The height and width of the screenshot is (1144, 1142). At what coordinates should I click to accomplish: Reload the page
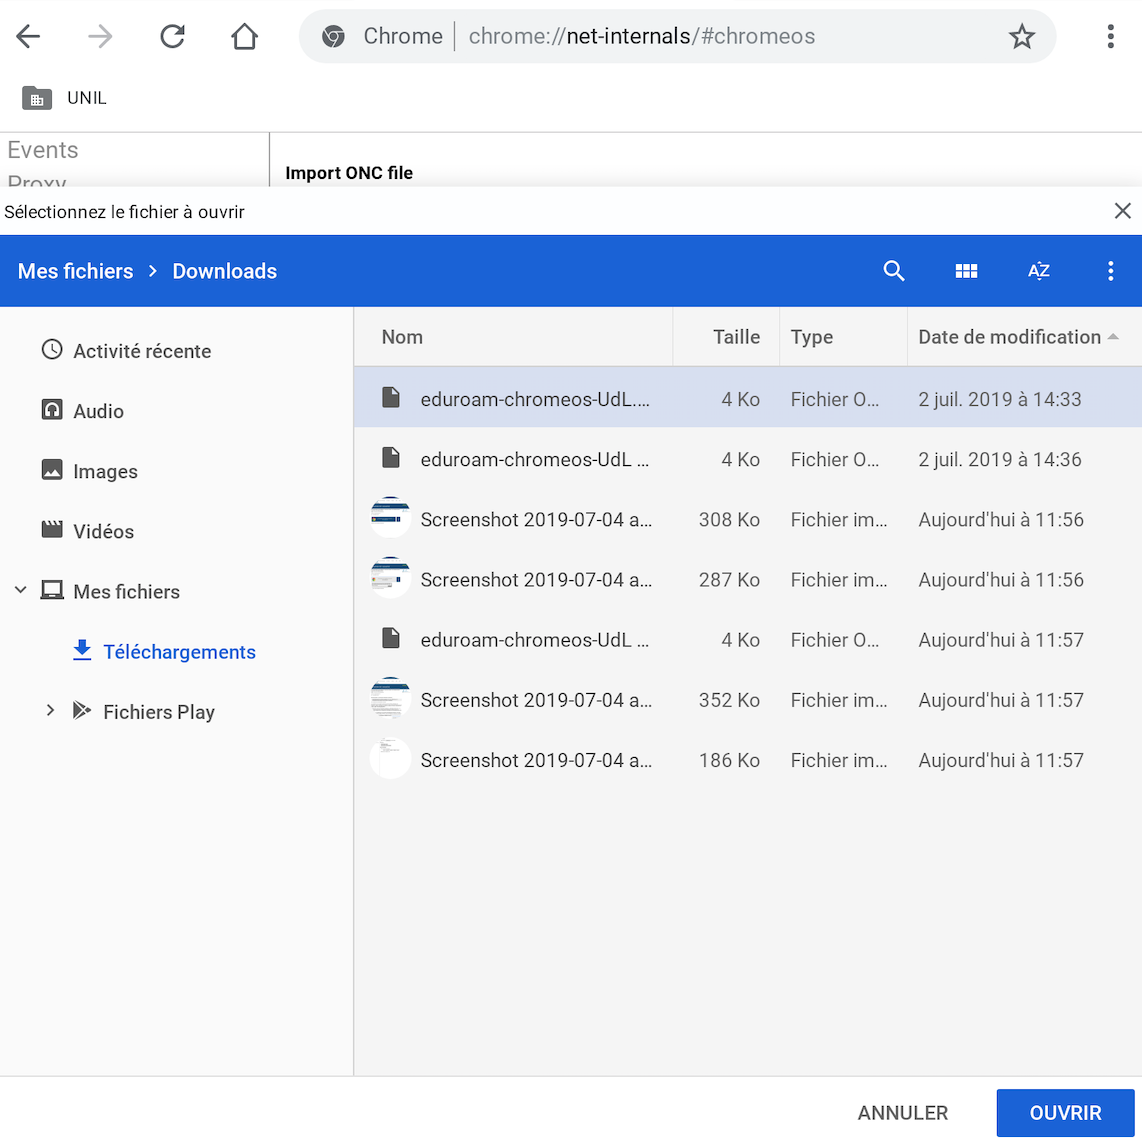[172, 37]
